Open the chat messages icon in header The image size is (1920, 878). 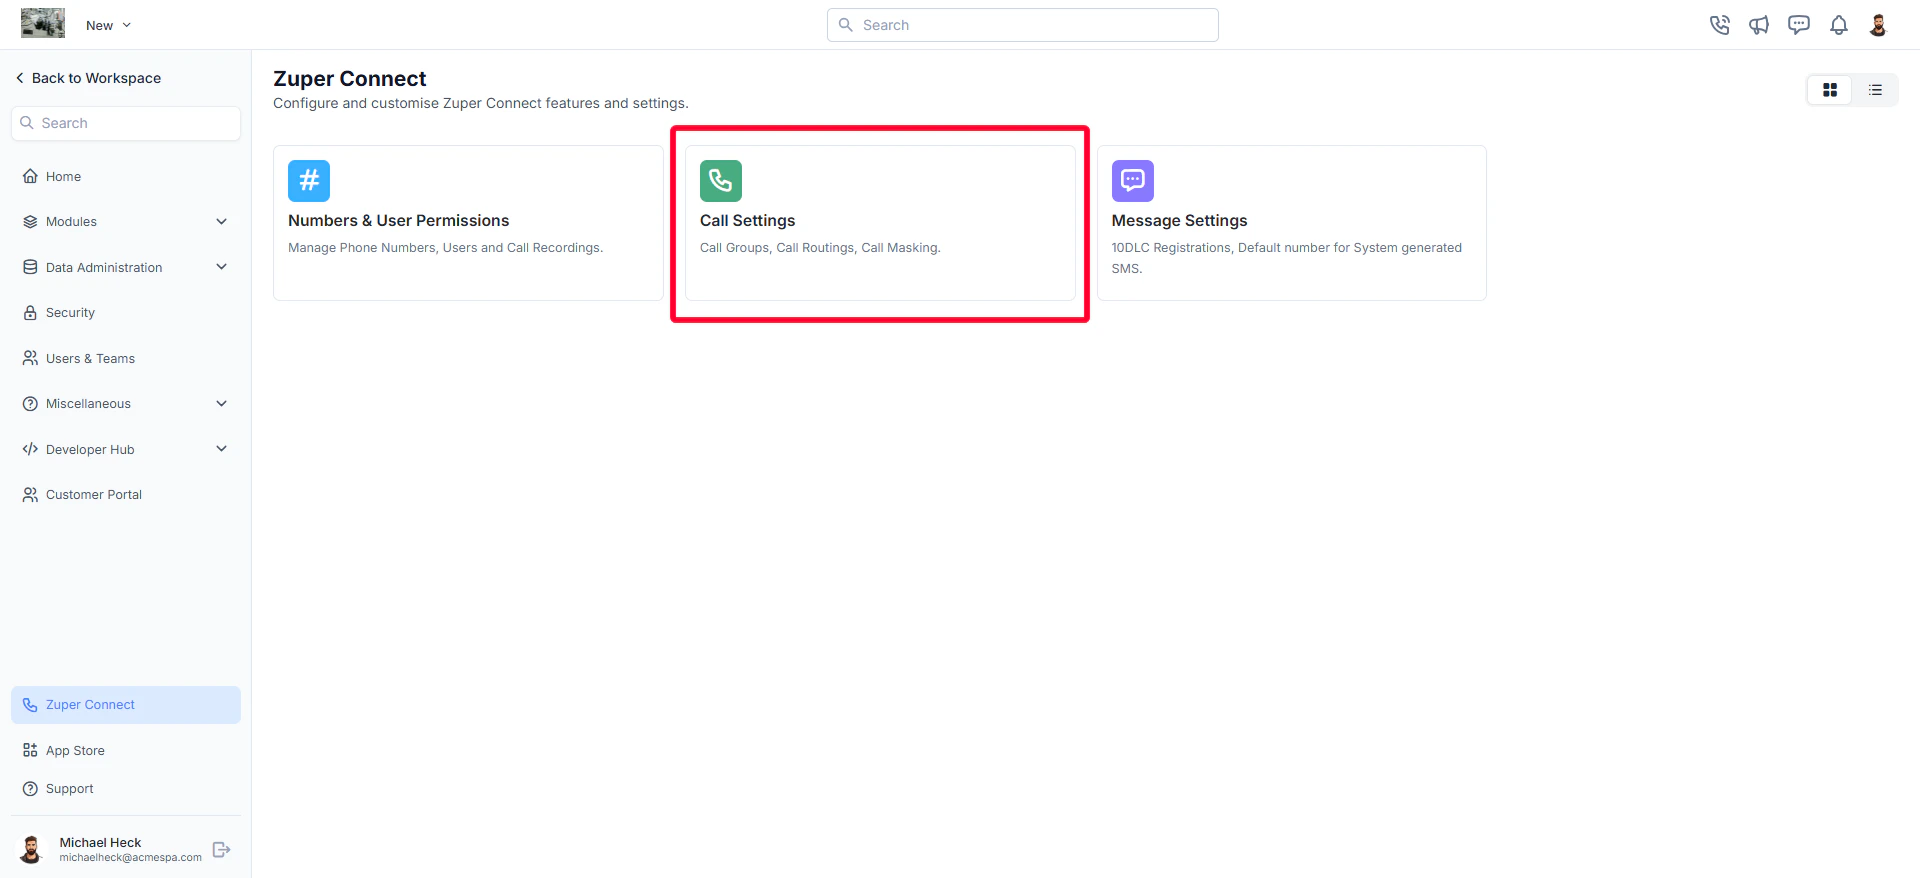(1799, 25)
